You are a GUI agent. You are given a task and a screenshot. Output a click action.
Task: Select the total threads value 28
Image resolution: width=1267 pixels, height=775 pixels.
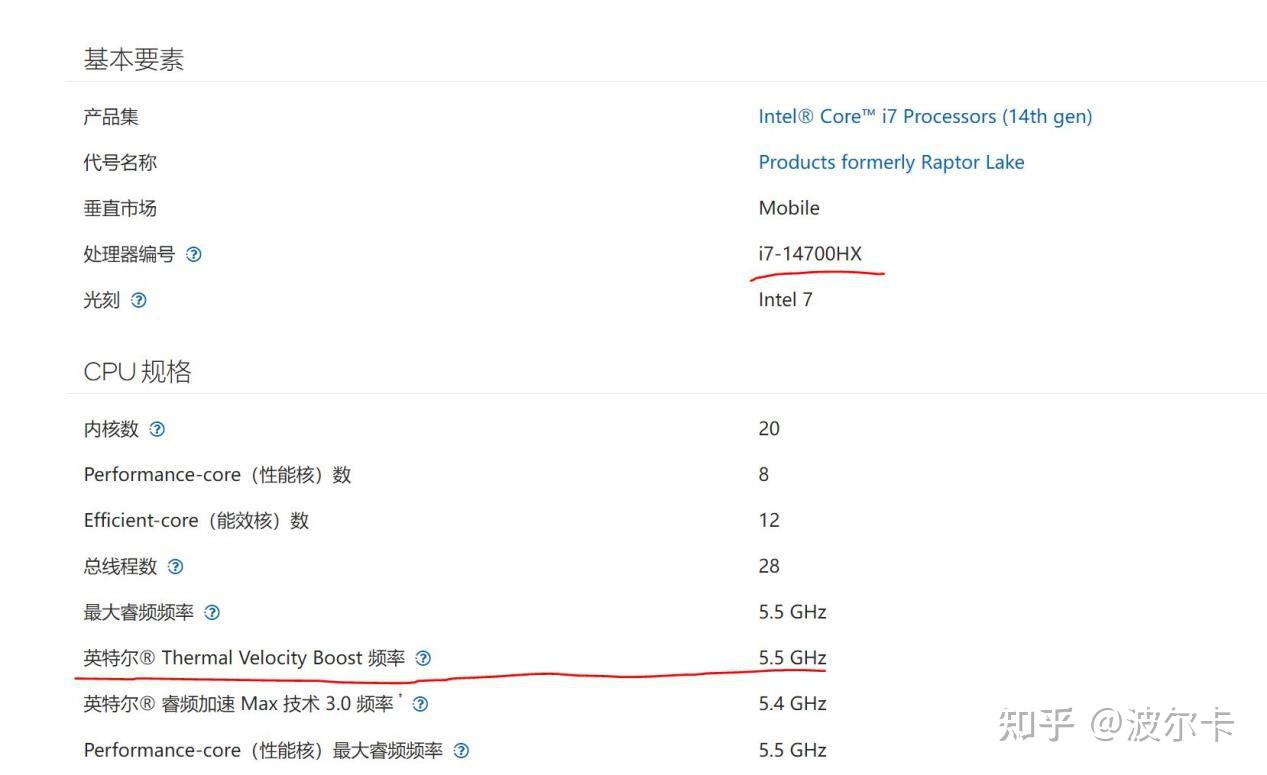pos(769,566)
